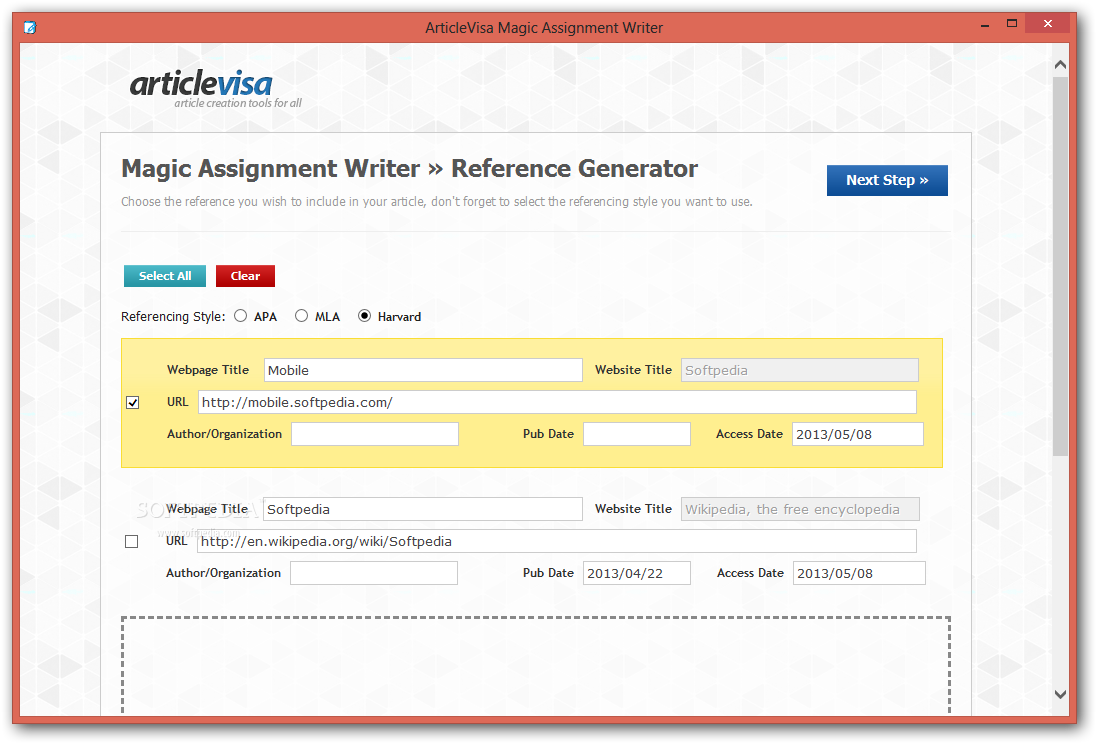Select the Harvard referencing style

point(365,316)
